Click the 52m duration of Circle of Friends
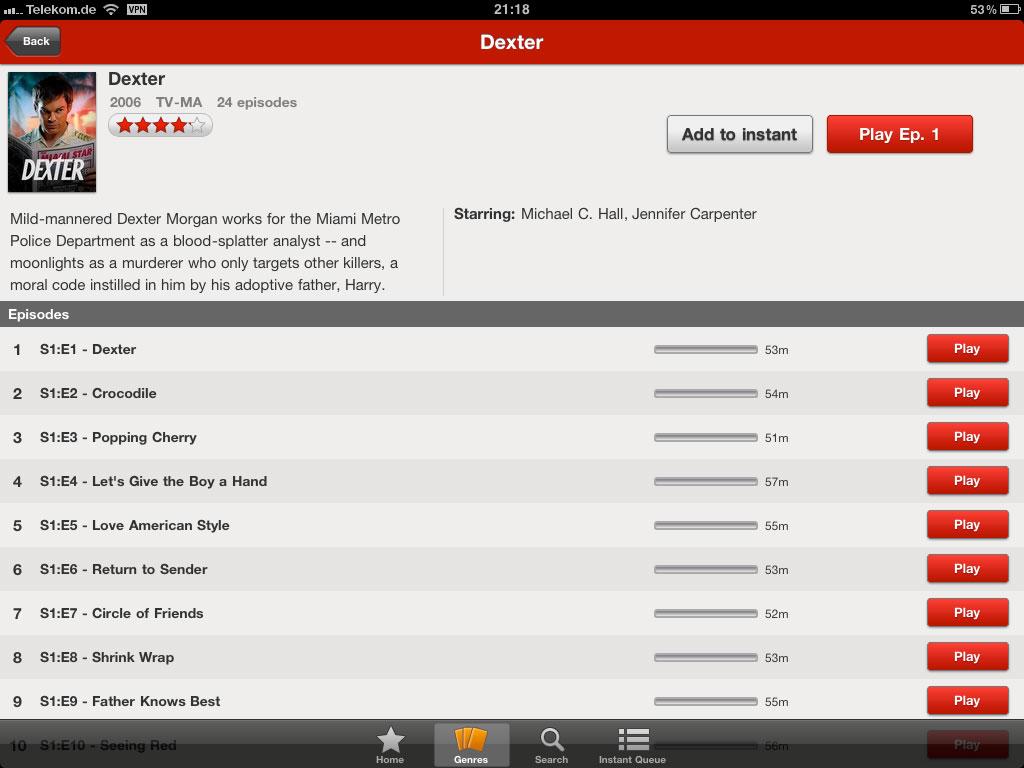The width and height of the screenshot is (1024, 768). 776,614
